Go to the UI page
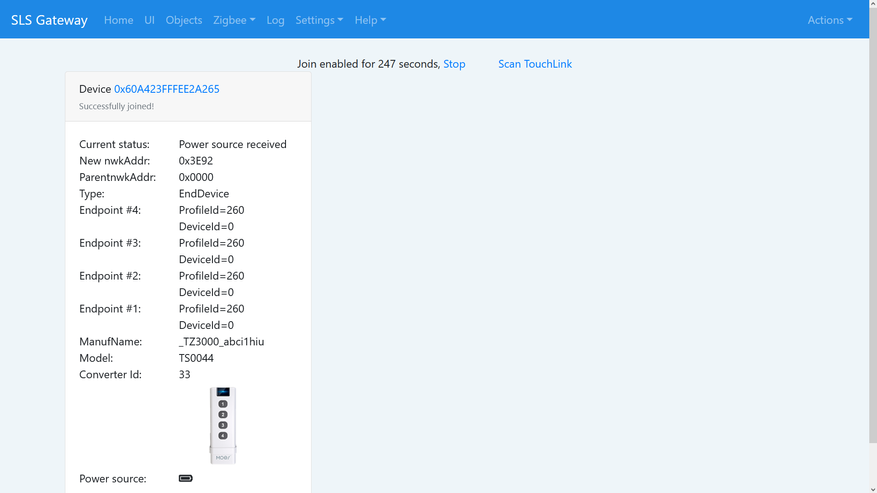The image size is (877, 493). pyautogui.click(x=149, y=20)
